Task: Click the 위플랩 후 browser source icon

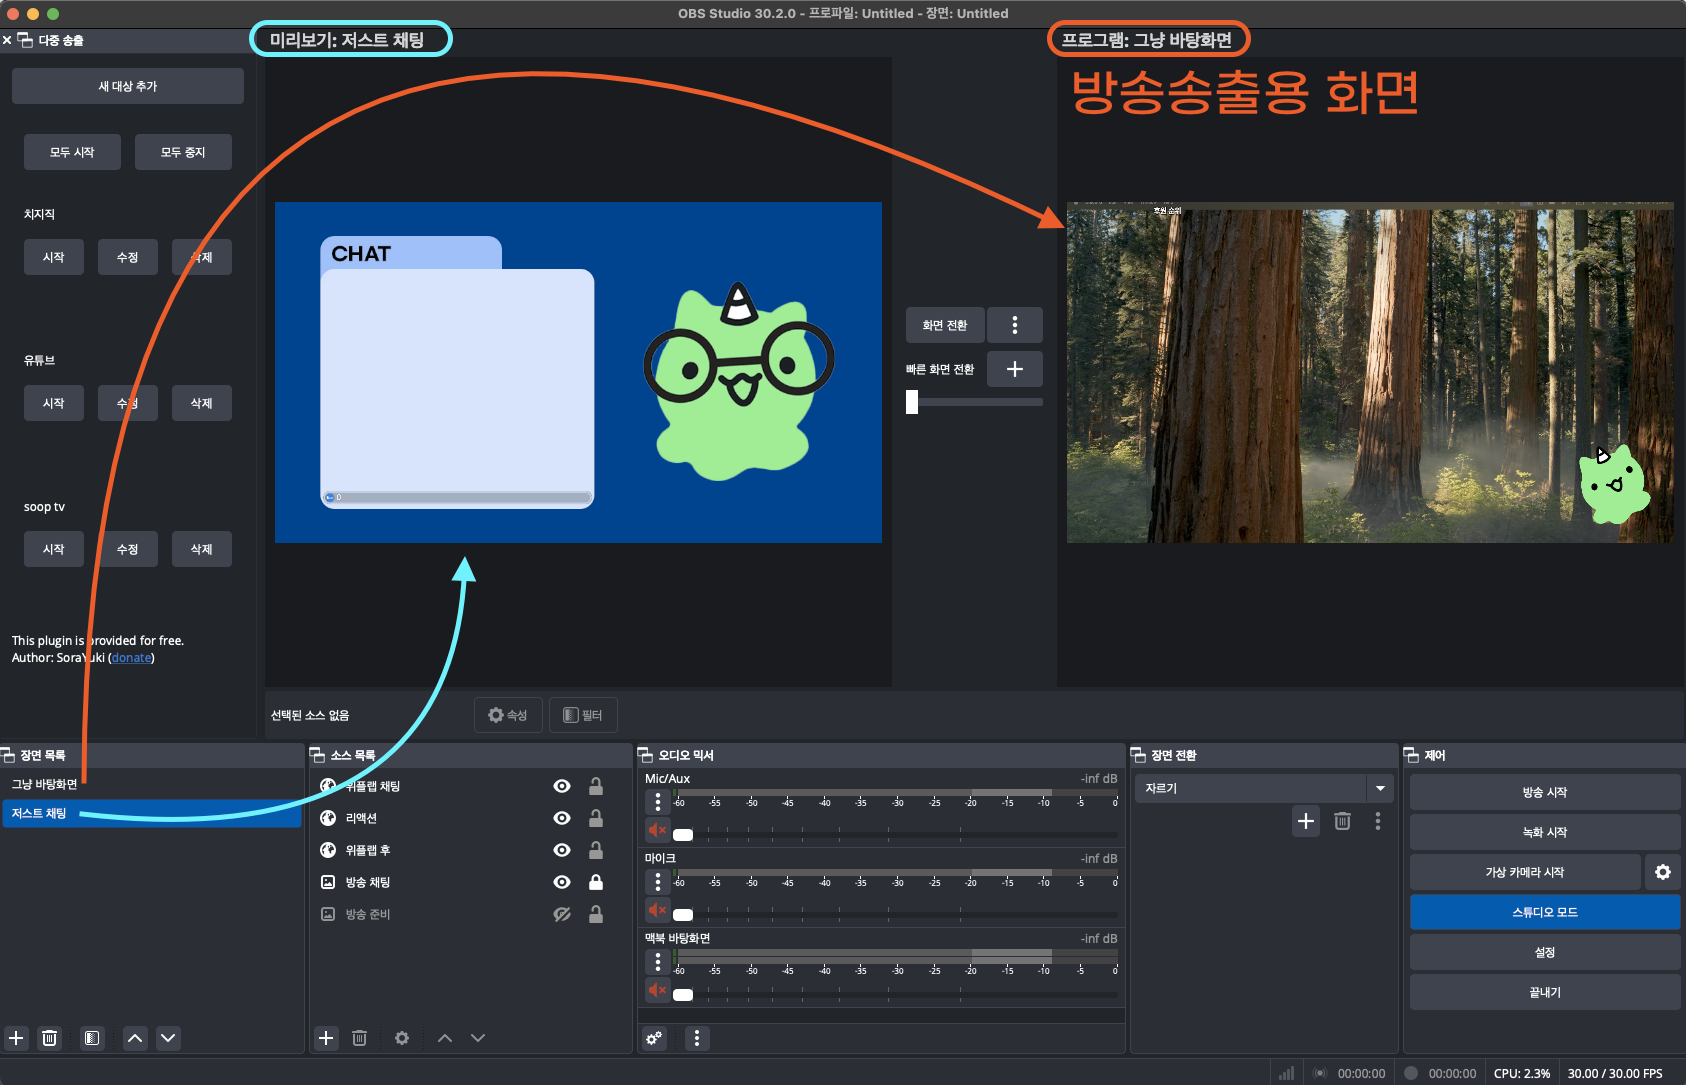Action: (328, 850)
